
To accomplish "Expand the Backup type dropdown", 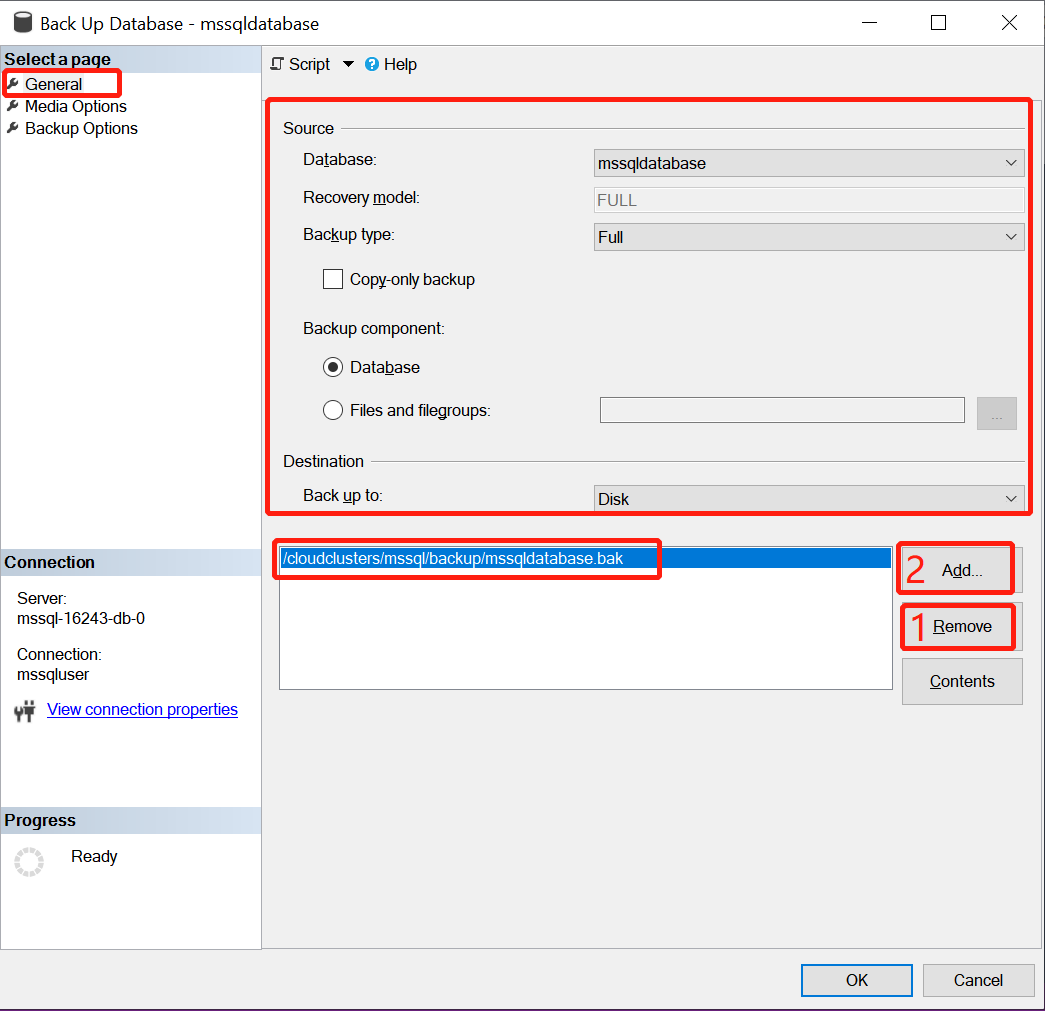I will tap(808, 237).
